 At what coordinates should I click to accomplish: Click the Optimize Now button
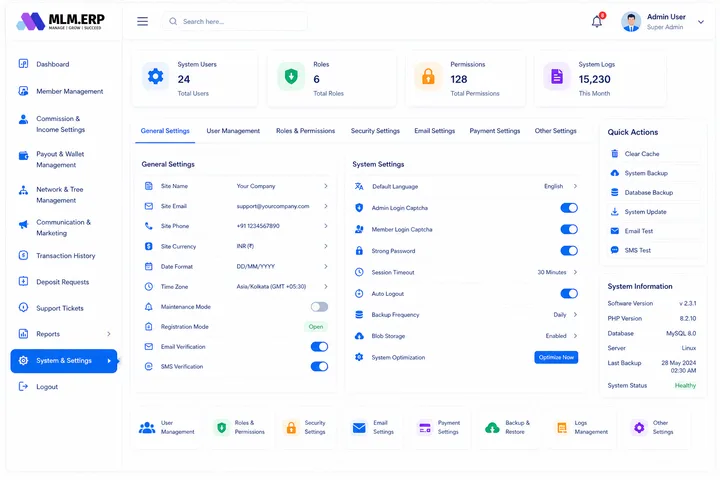556,357
